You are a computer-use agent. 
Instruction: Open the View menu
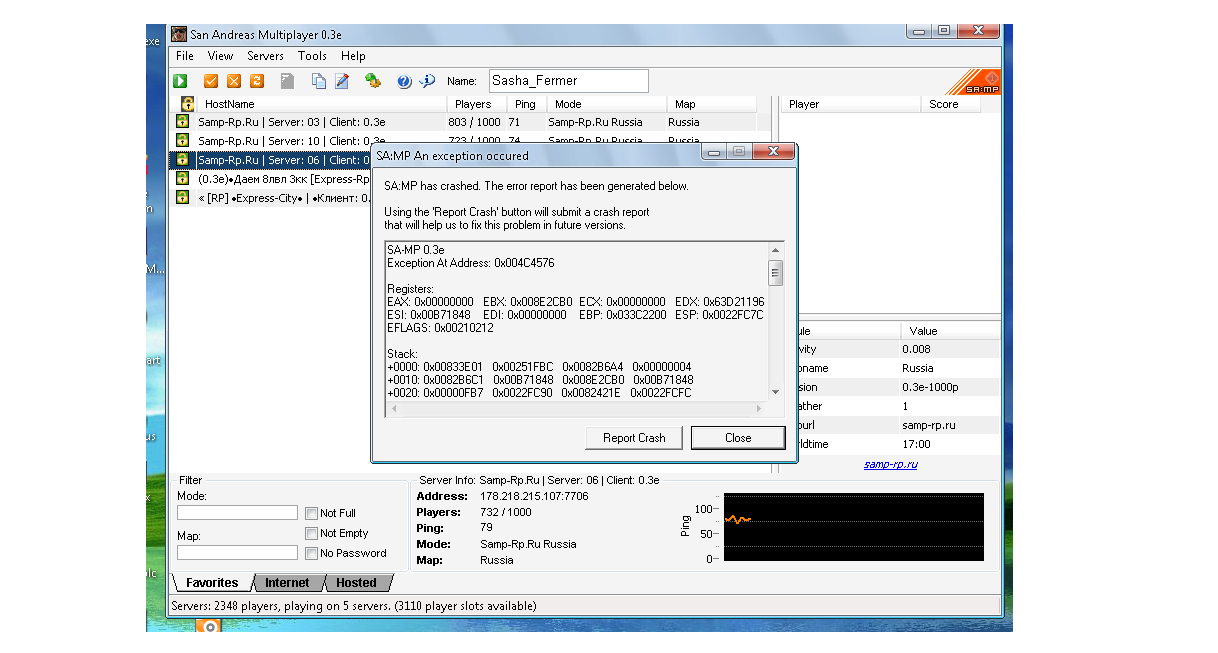[x=220, y=56]
